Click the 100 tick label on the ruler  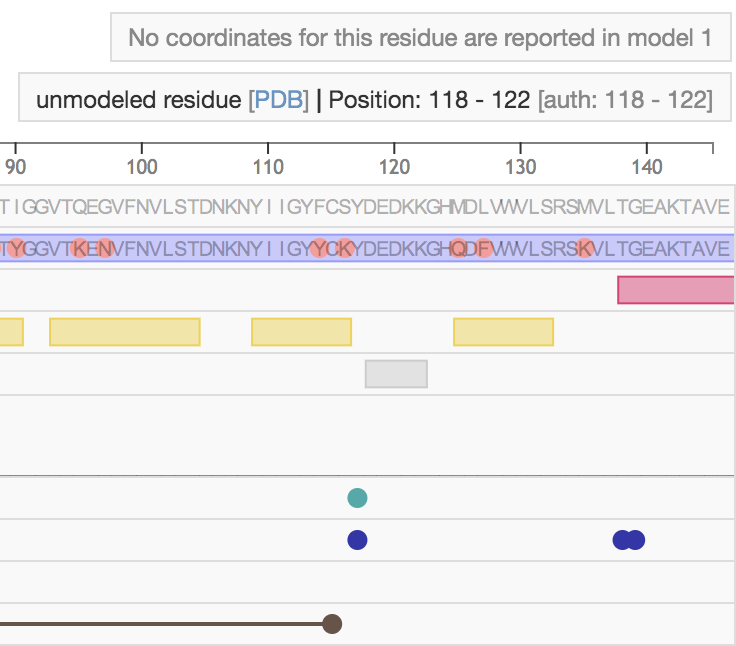[142, 165]
